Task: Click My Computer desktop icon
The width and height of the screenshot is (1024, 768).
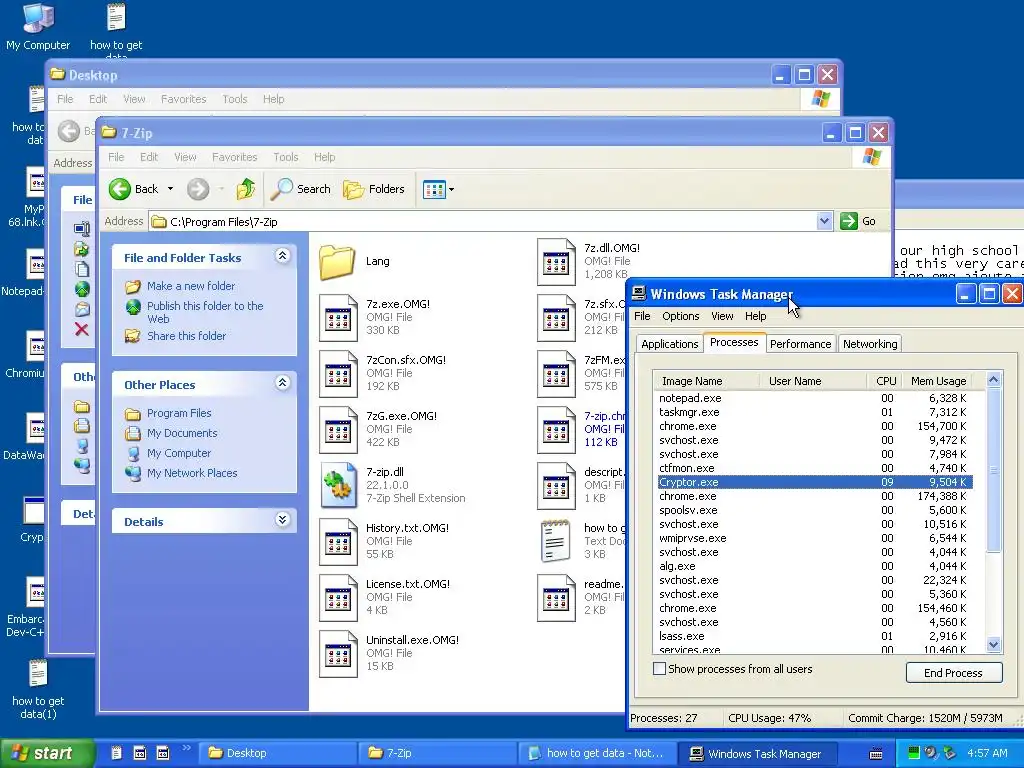Action: [x=38, y=26]
